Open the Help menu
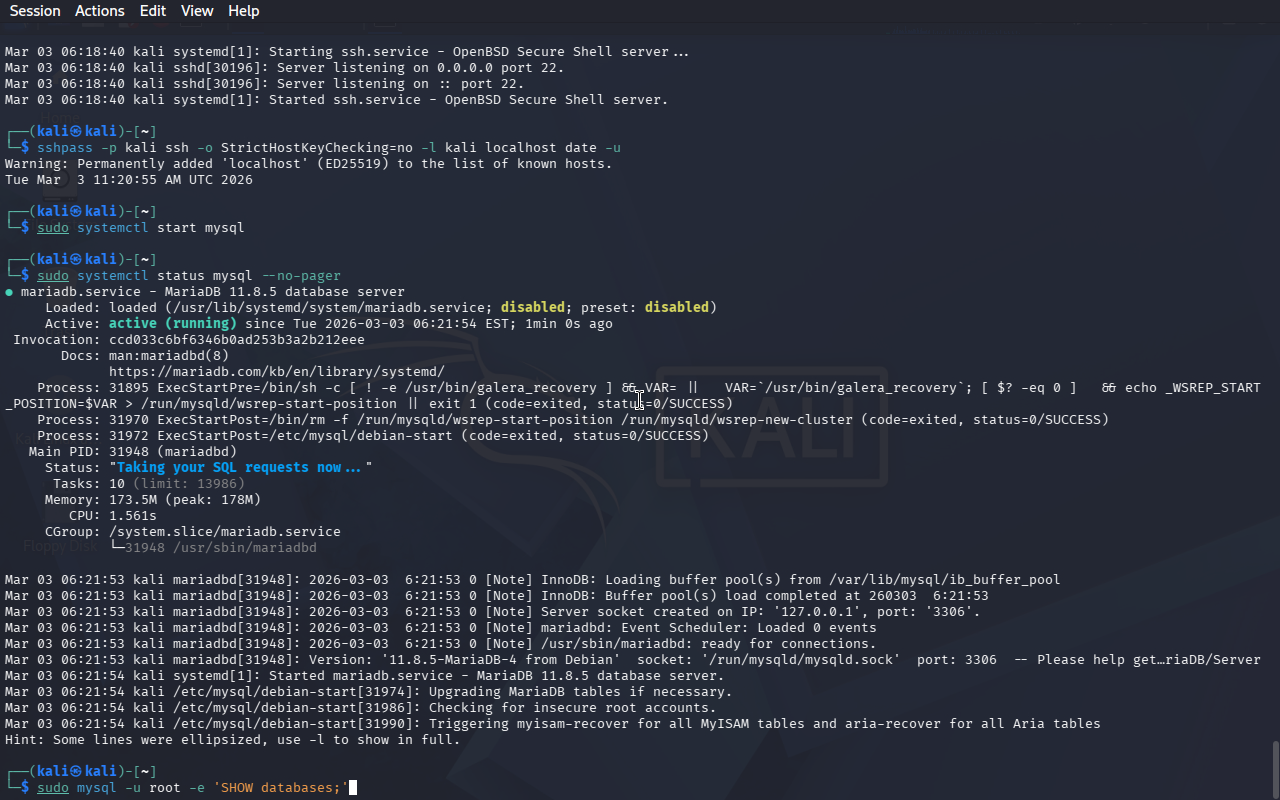Viewport: 1280px width, 800px height. click(x=243, y=11)
